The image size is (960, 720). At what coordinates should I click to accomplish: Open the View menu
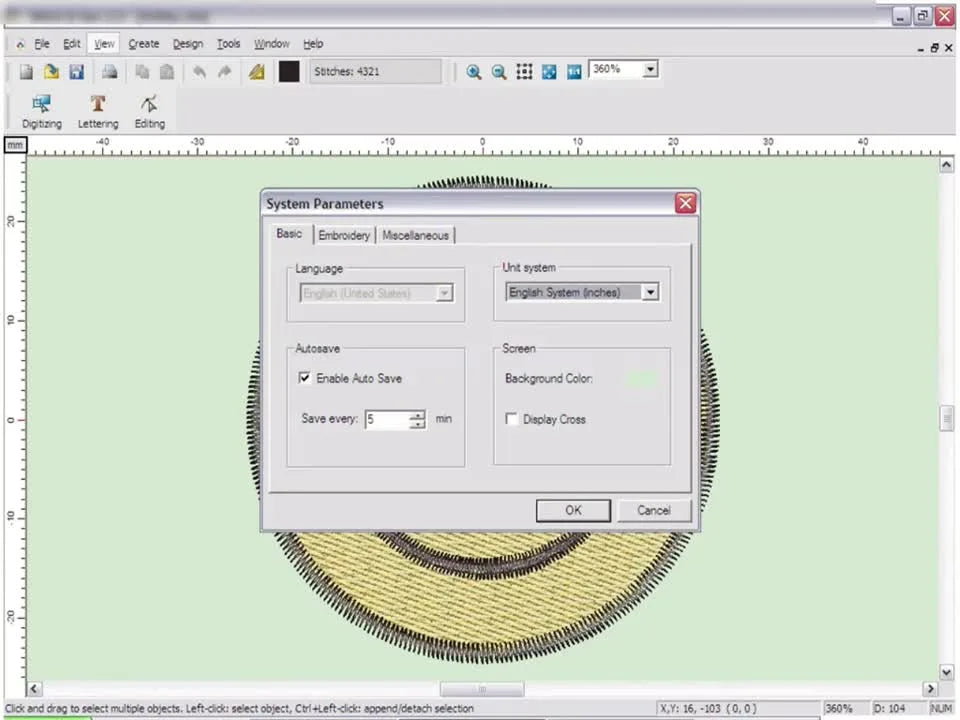tap(104, 44)
